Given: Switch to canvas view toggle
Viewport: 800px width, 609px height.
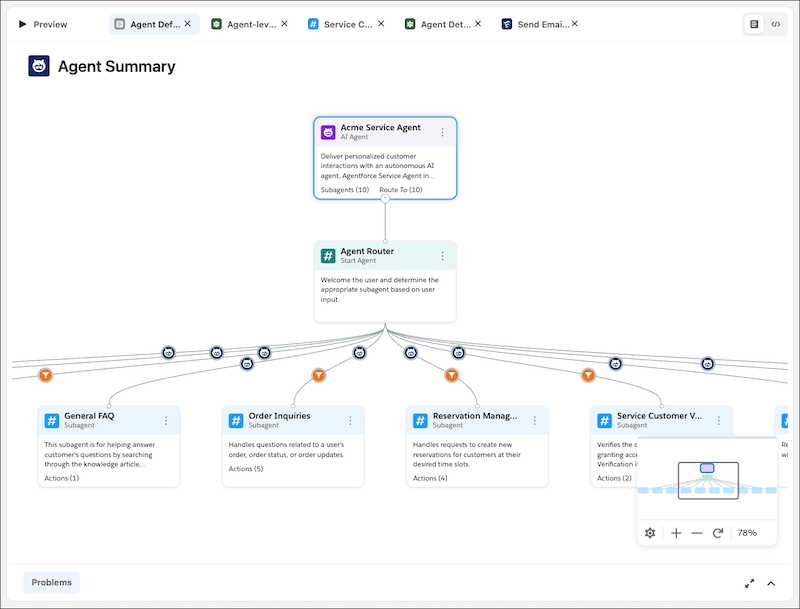Looking at the screenshot, I should coord(754,24).
